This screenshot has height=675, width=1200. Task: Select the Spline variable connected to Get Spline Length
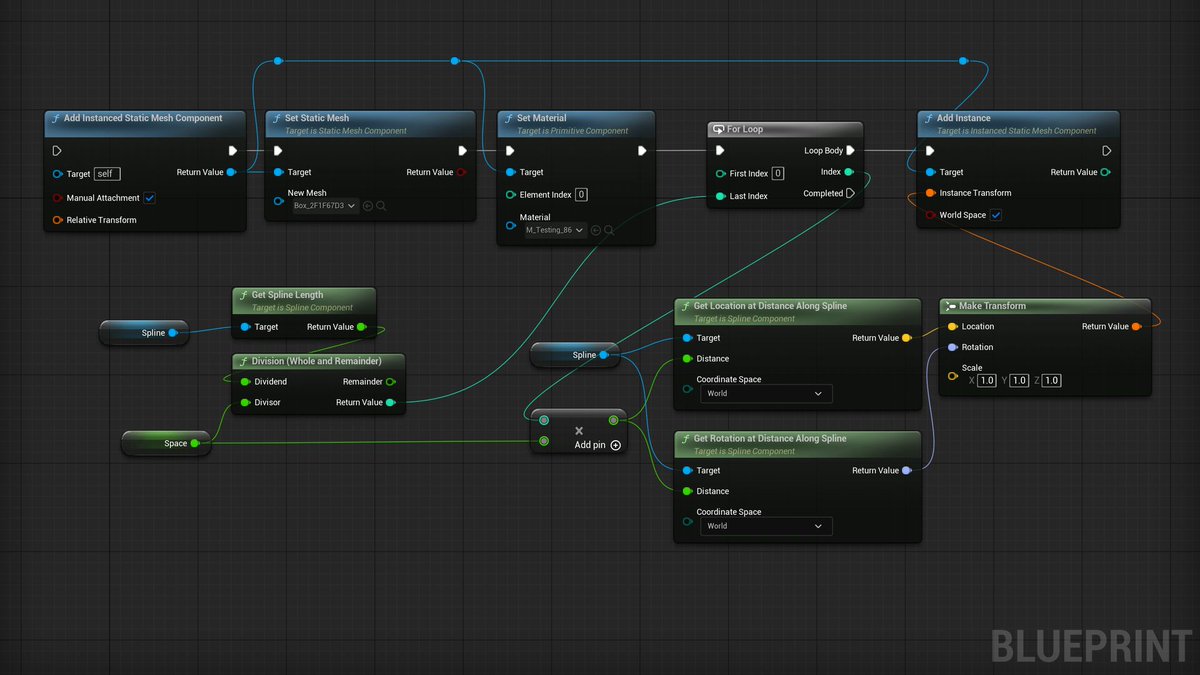(x=144, y=333)
